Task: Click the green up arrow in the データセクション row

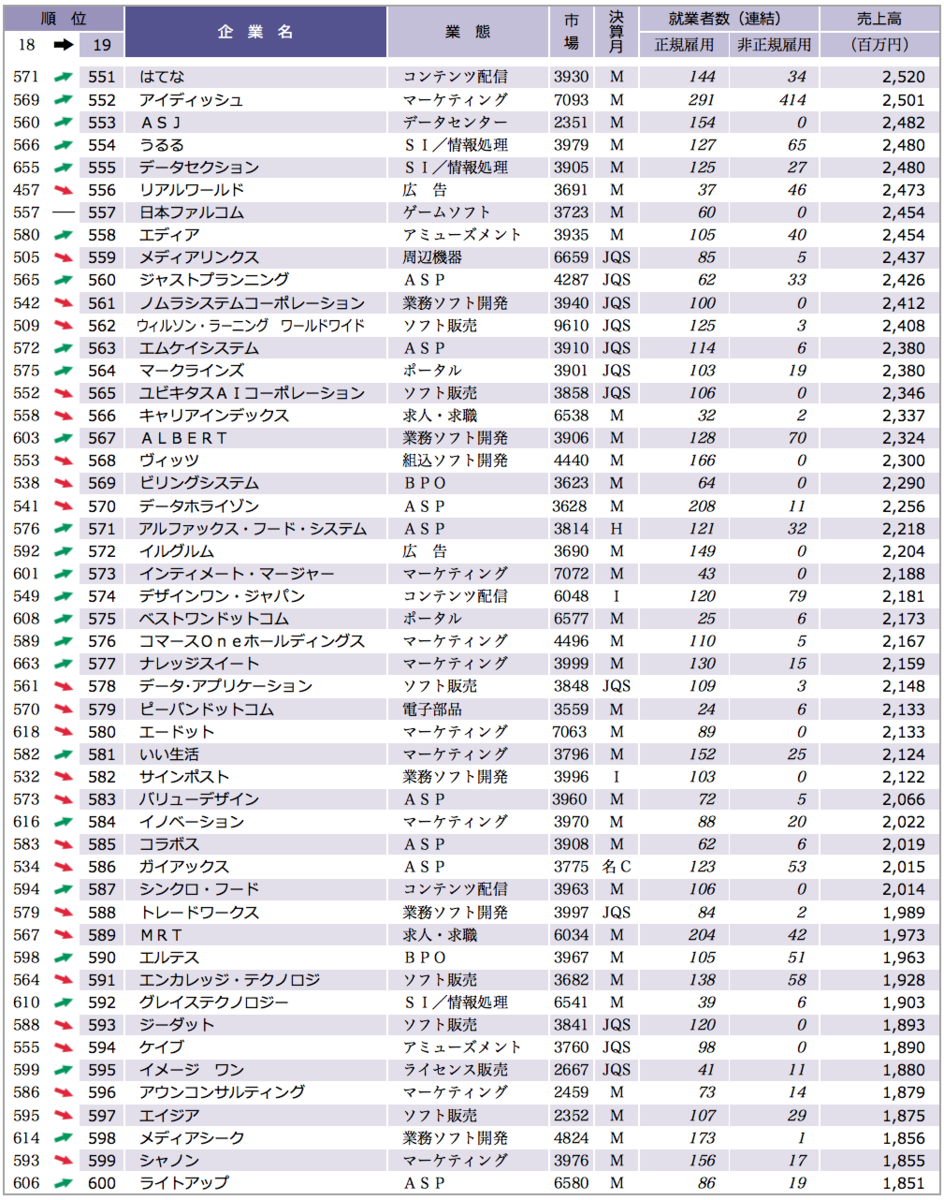Action: coord(64,168)
